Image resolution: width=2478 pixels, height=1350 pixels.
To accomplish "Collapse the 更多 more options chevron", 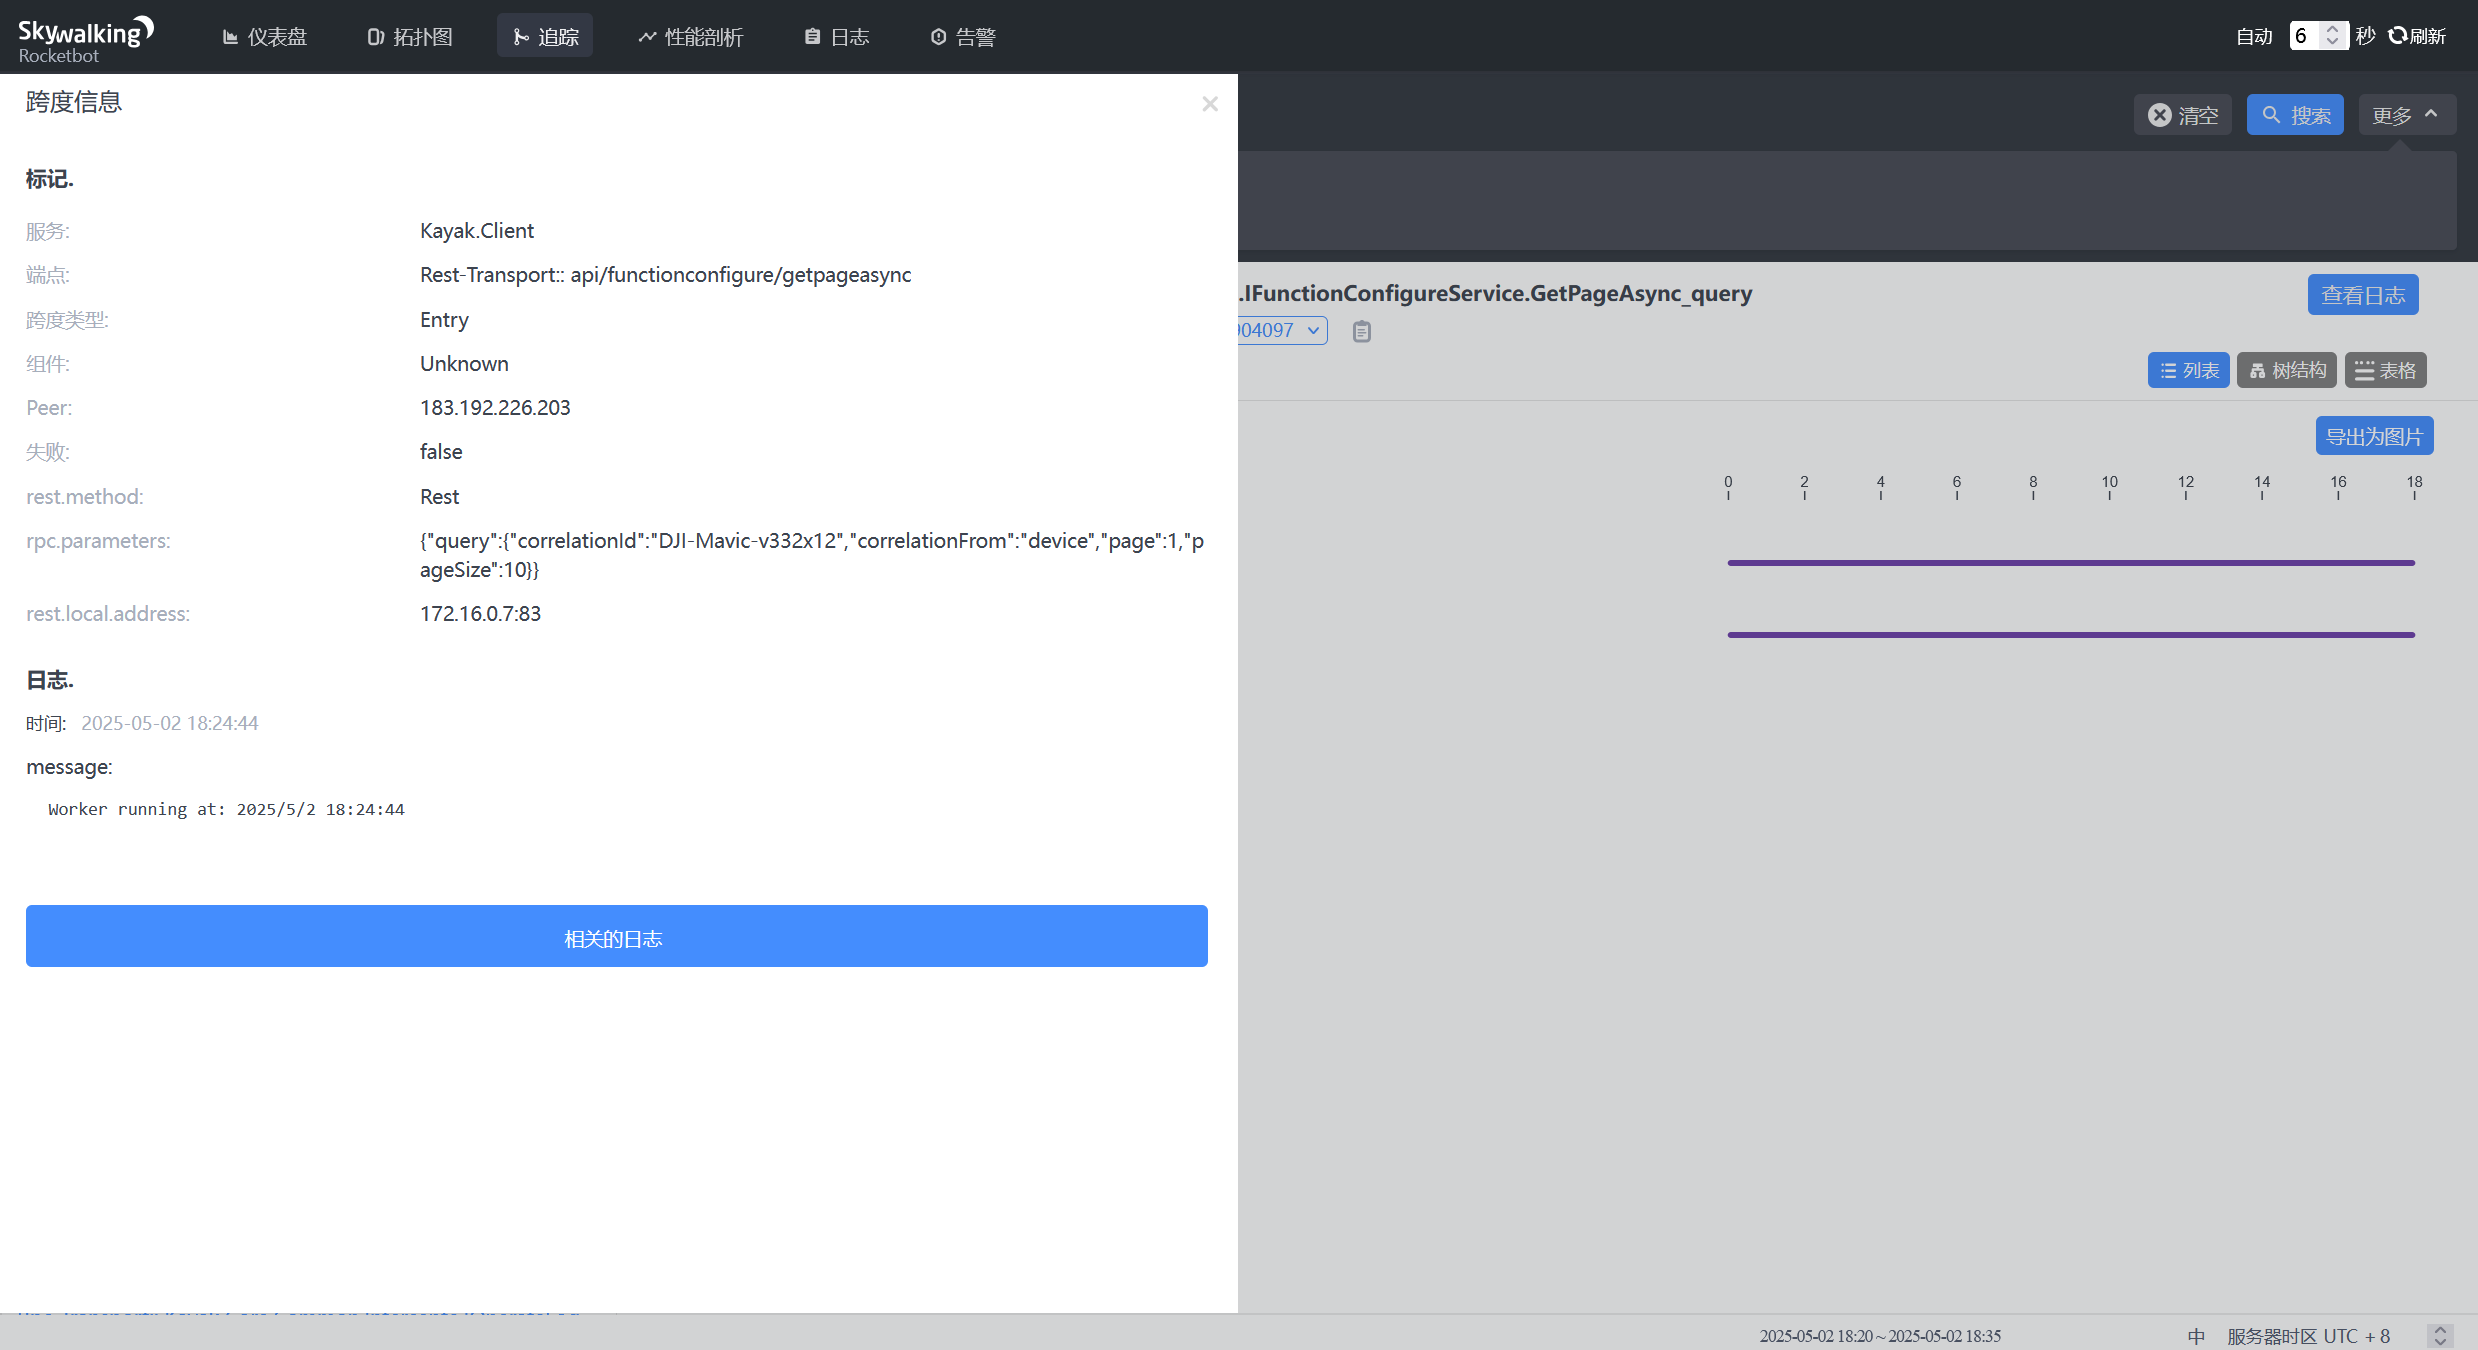I will coord(2431,114).
